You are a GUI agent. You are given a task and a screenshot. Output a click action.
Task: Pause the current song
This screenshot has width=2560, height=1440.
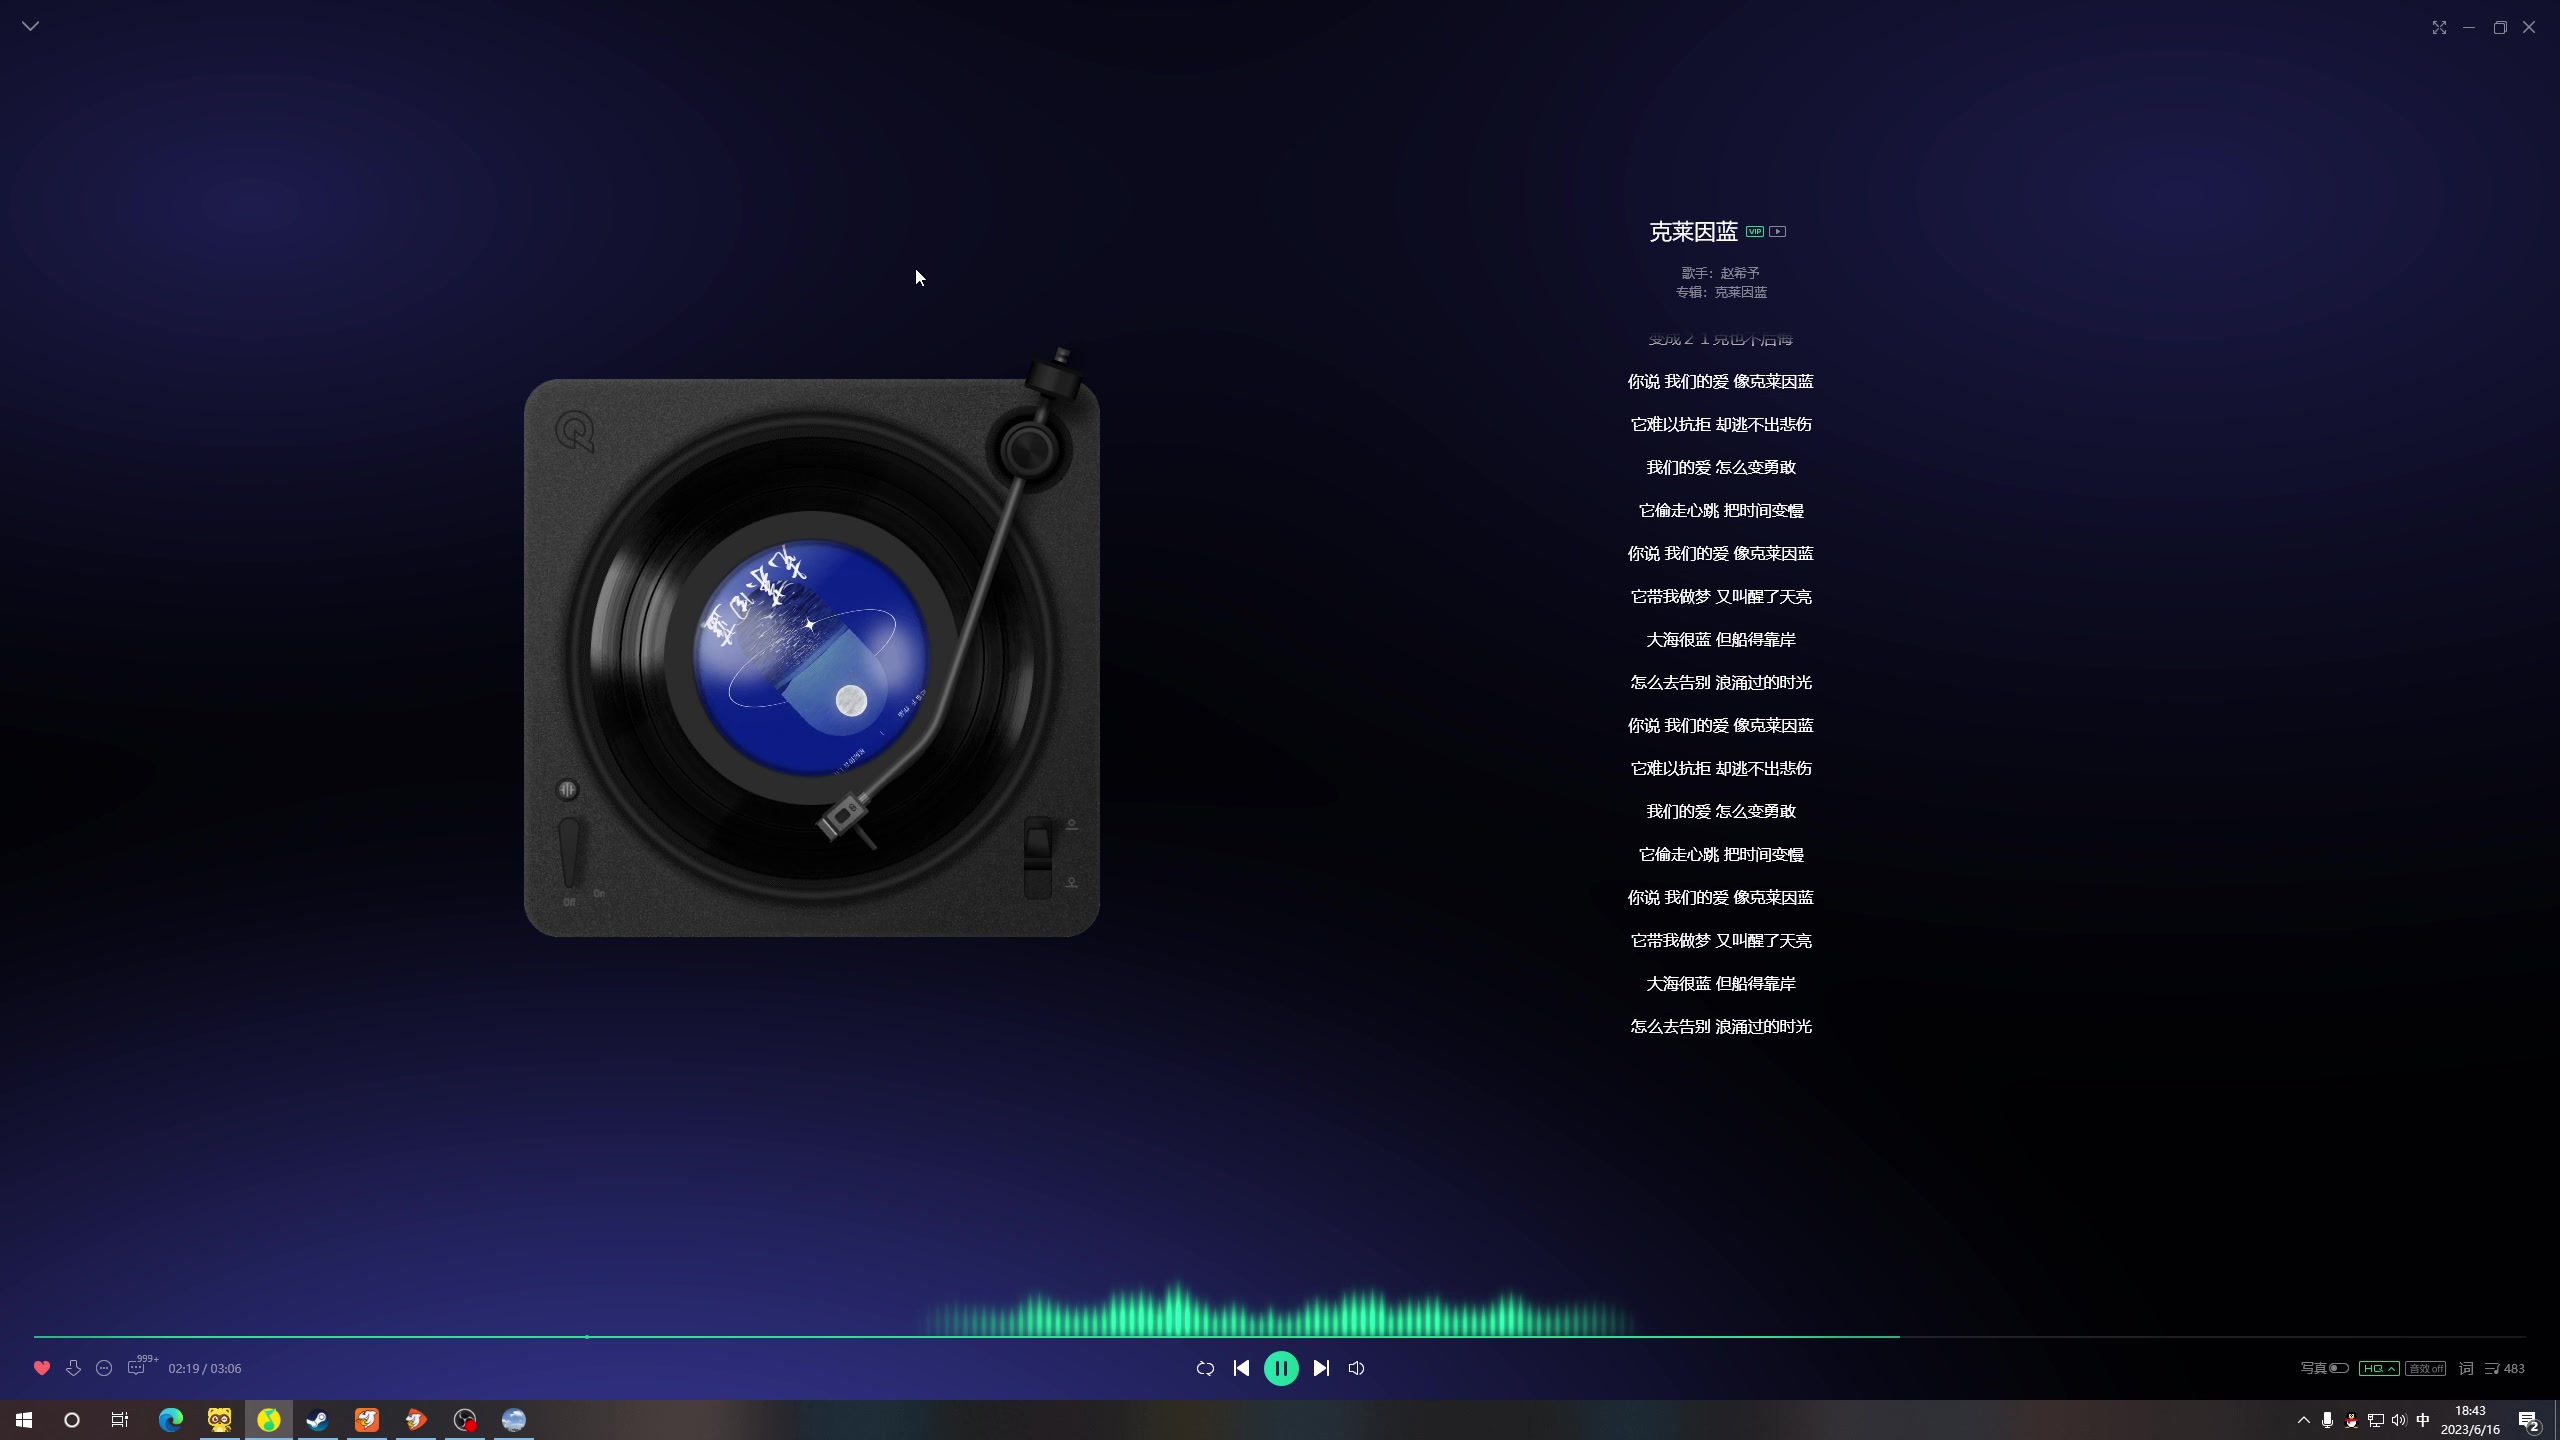click(1281, 1368)
